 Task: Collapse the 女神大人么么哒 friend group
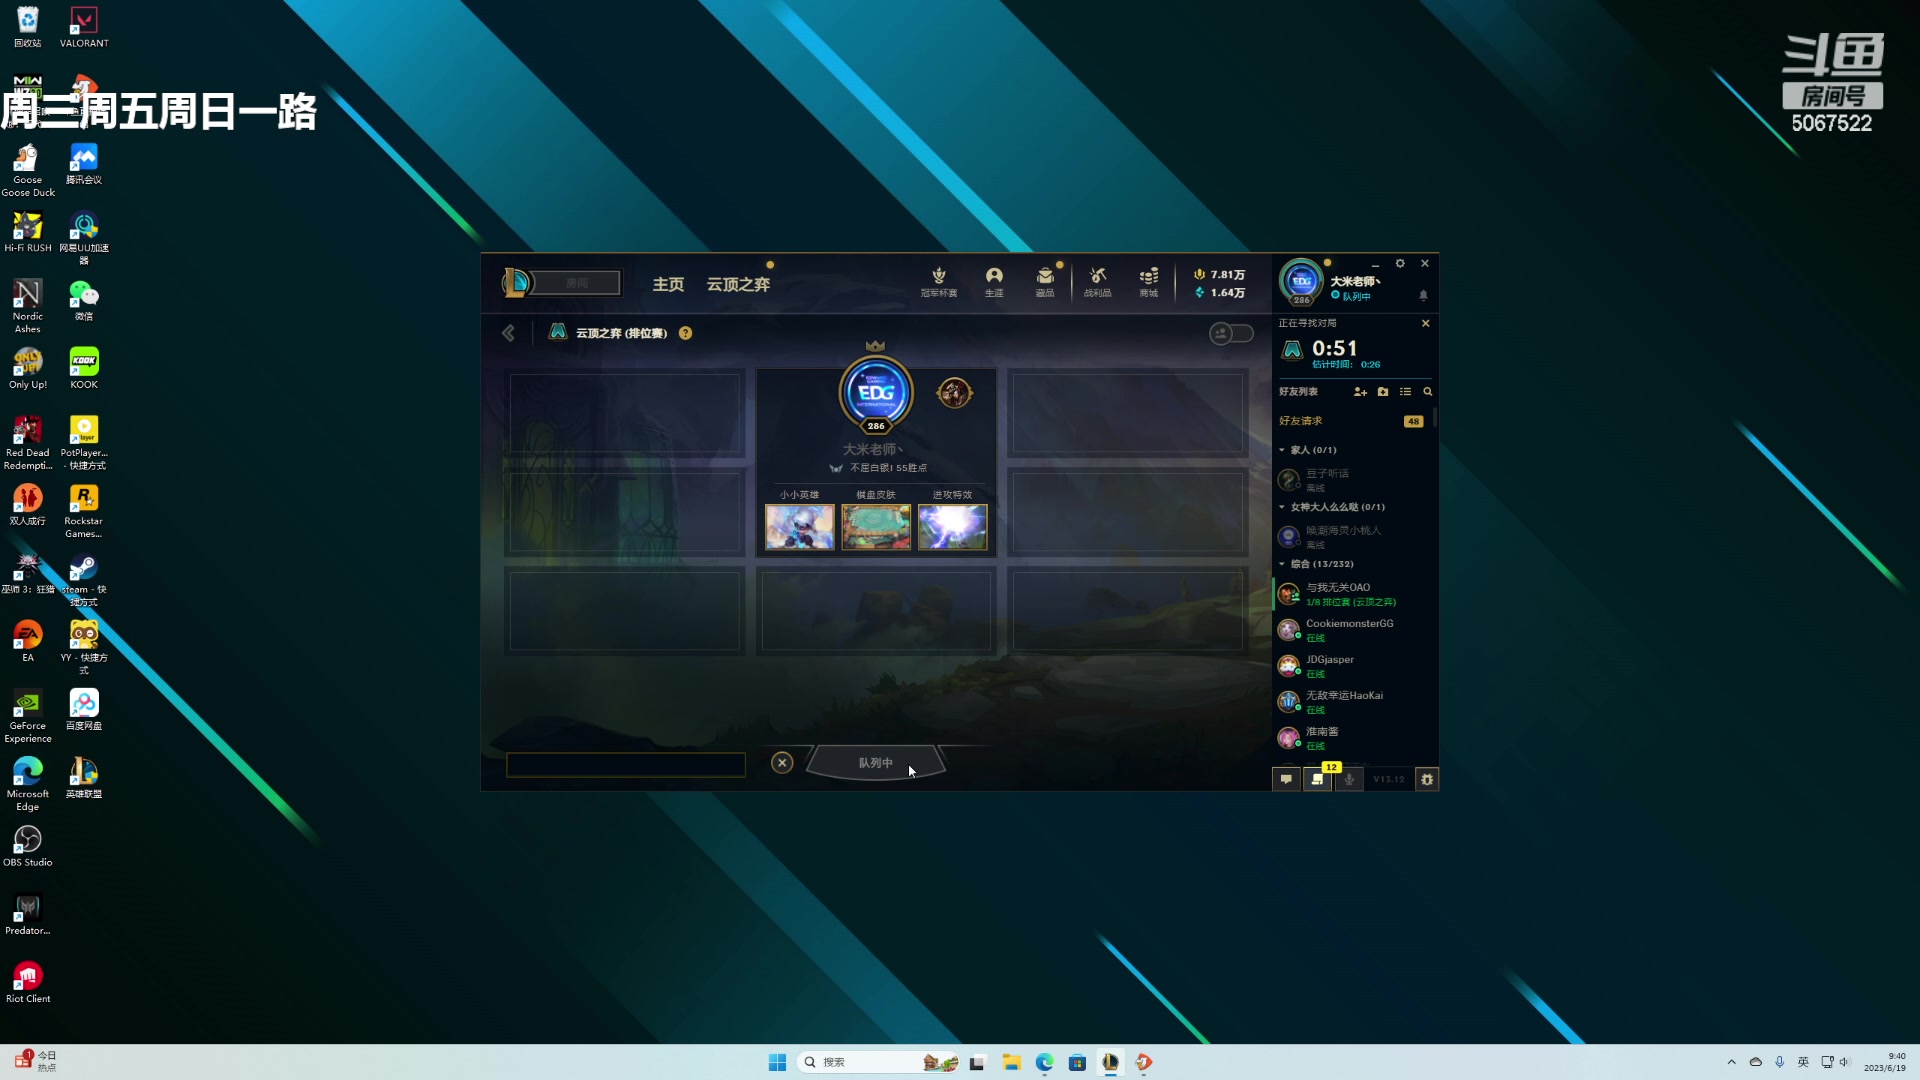(1282, 507)
